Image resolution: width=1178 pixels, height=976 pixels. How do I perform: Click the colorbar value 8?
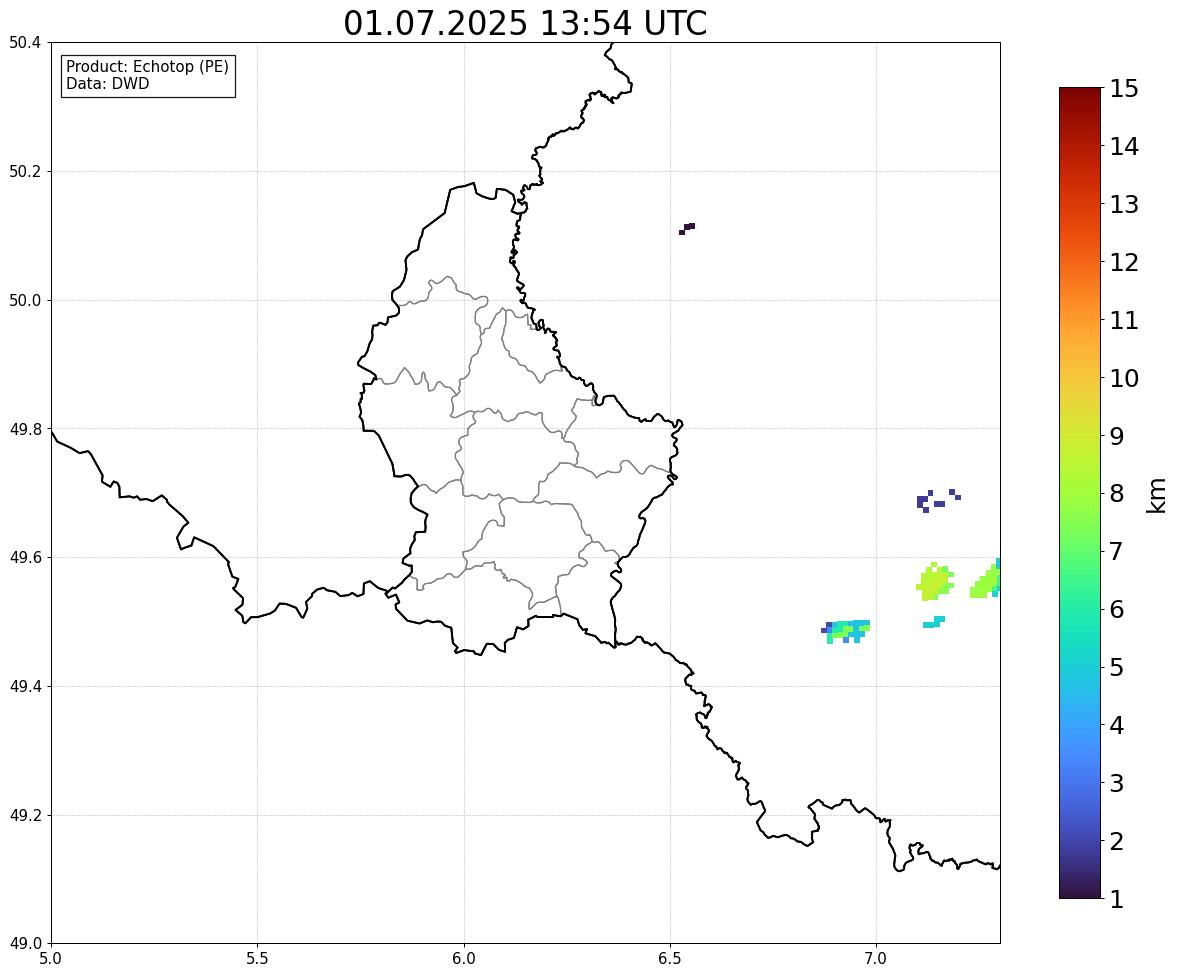[x=1117, y=494]
